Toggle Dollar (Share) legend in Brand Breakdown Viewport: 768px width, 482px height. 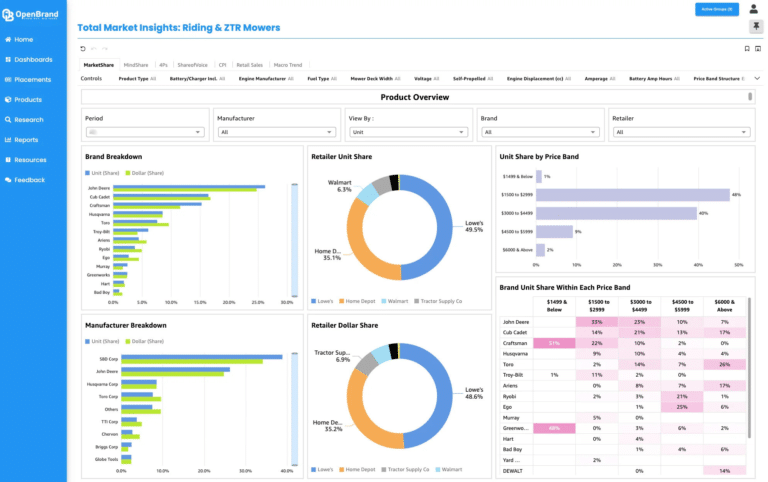click(144, 173)
